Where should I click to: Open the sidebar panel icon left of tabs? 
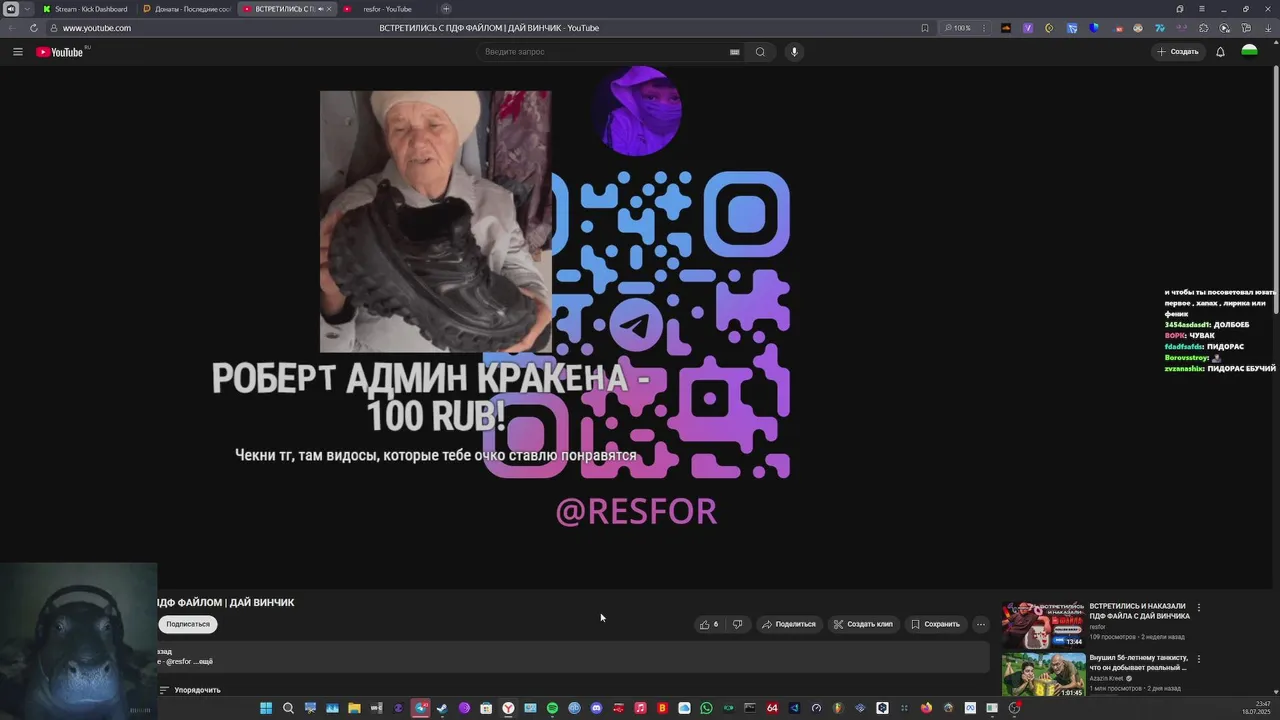click(x=11, y=9)
